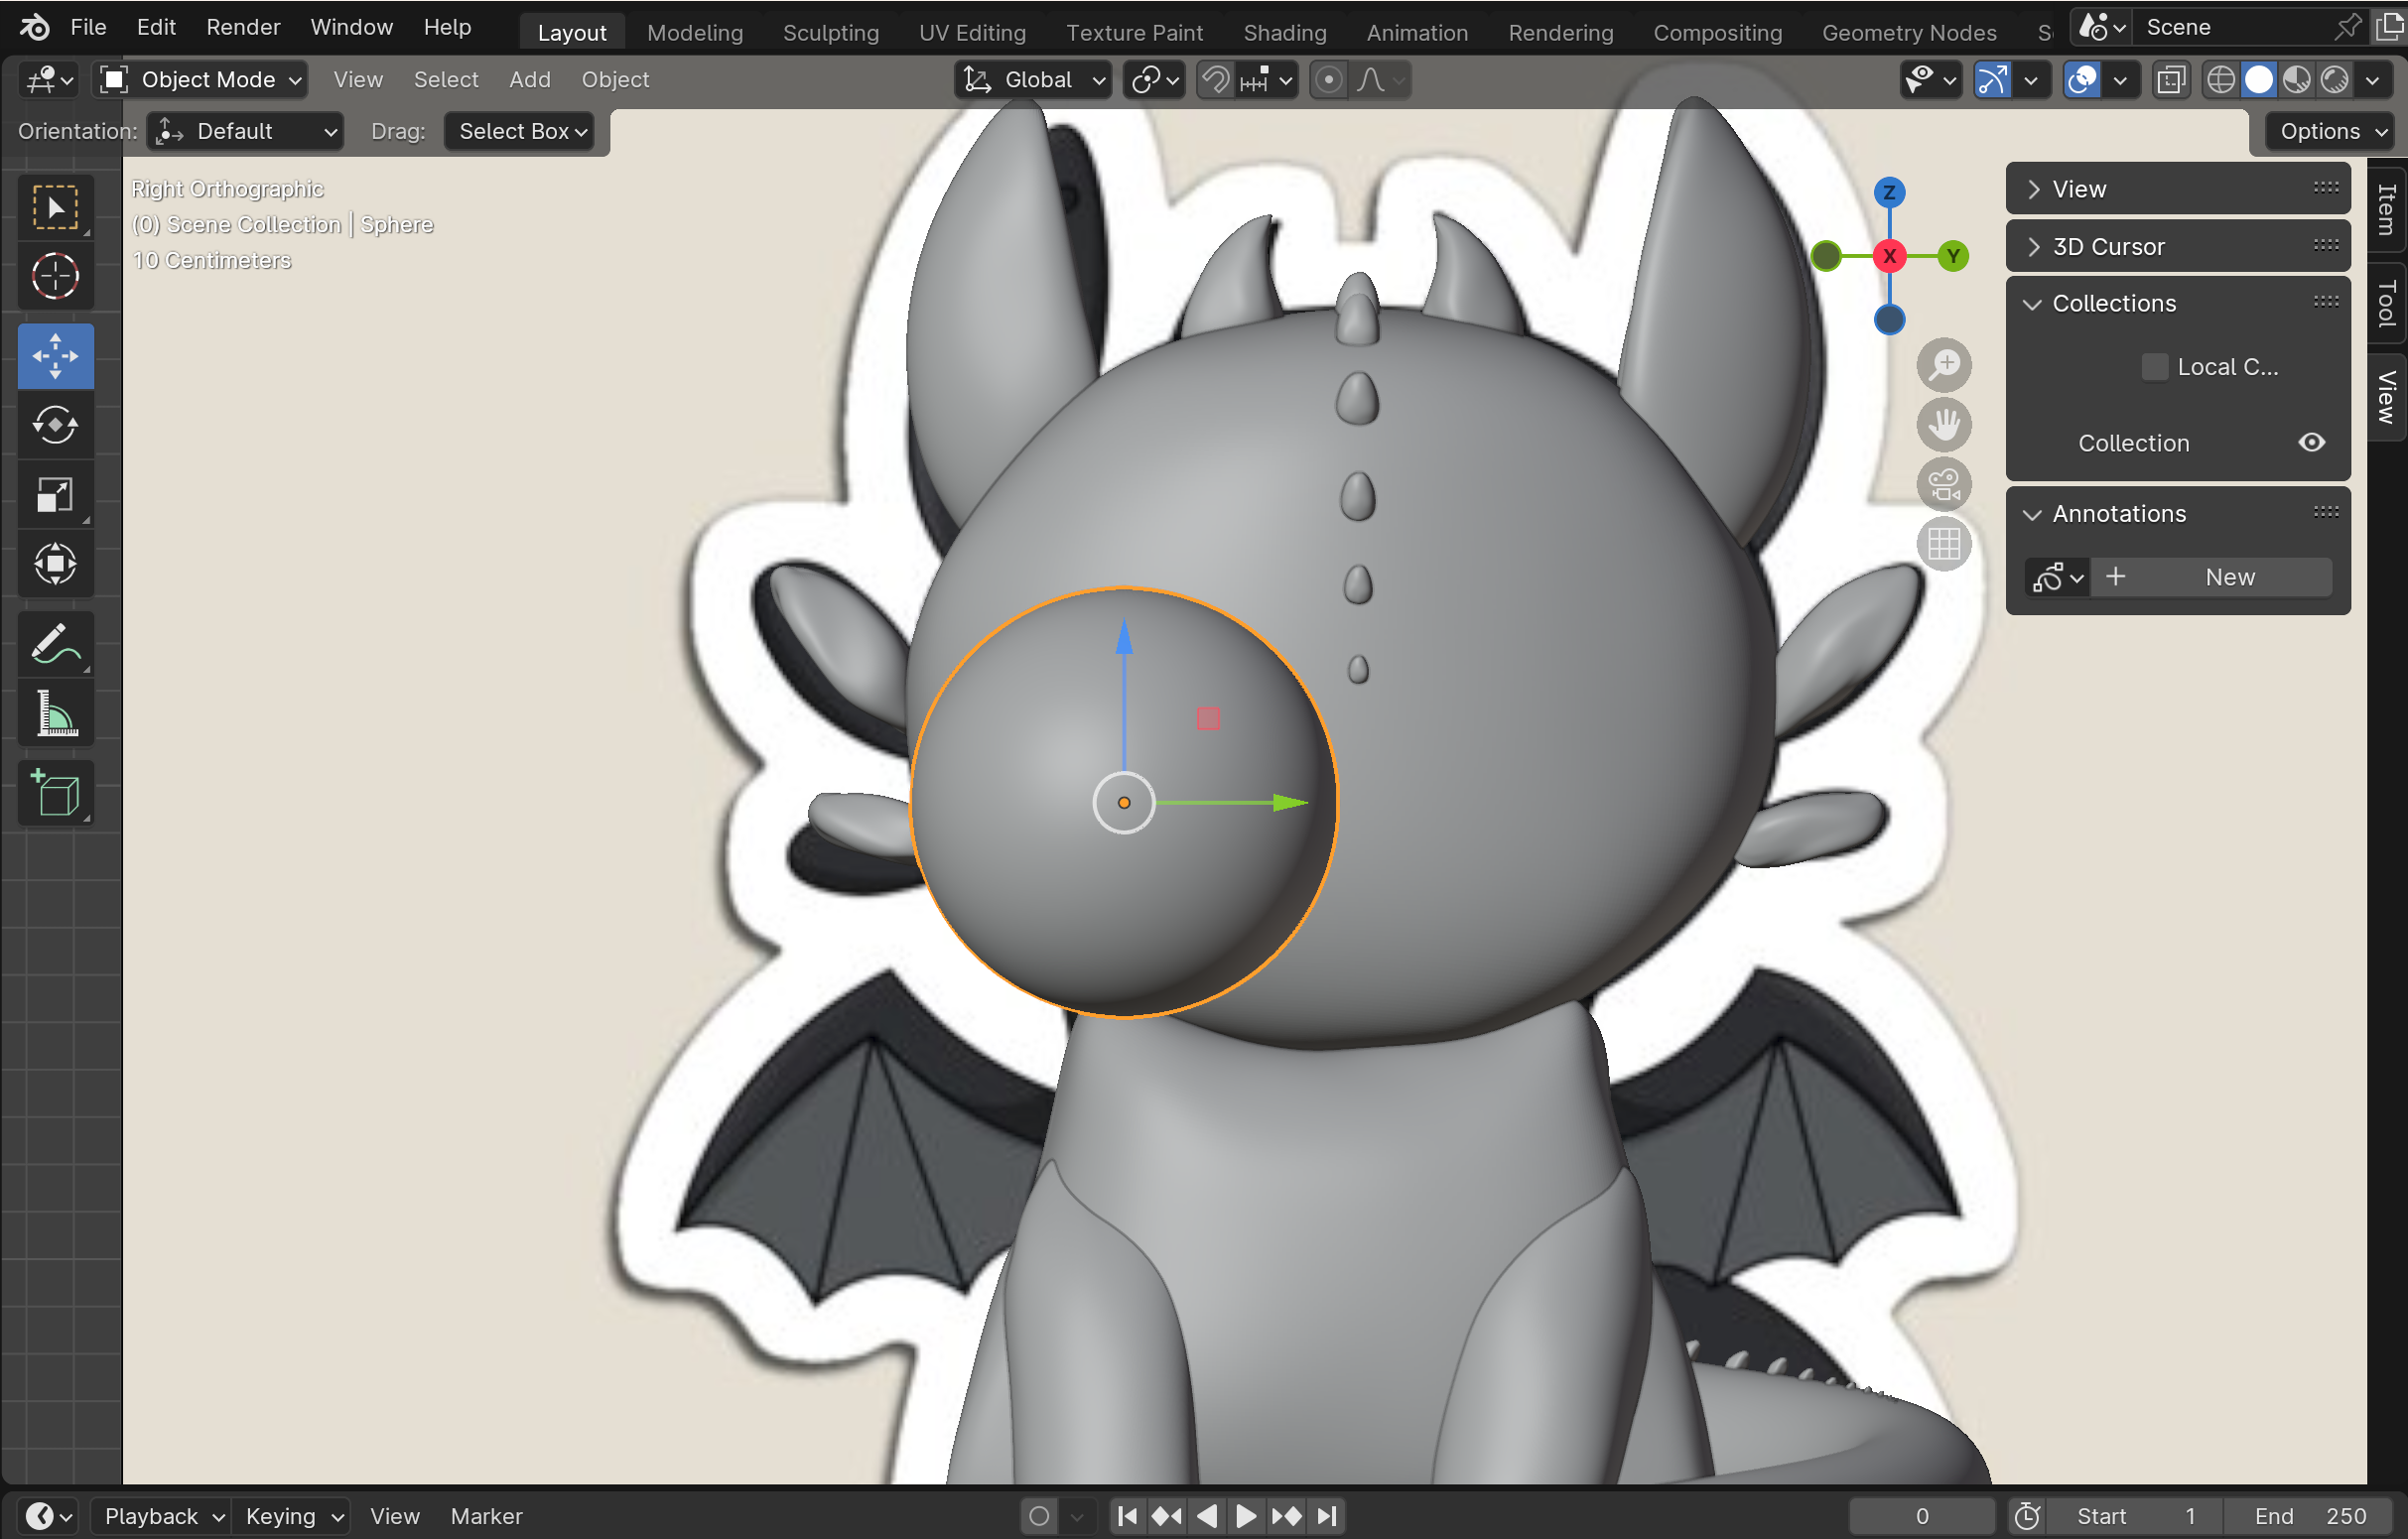Click the pan hand viewport button
2408x1539 pixels.
pyautogui.click(x=1943, y=425)
